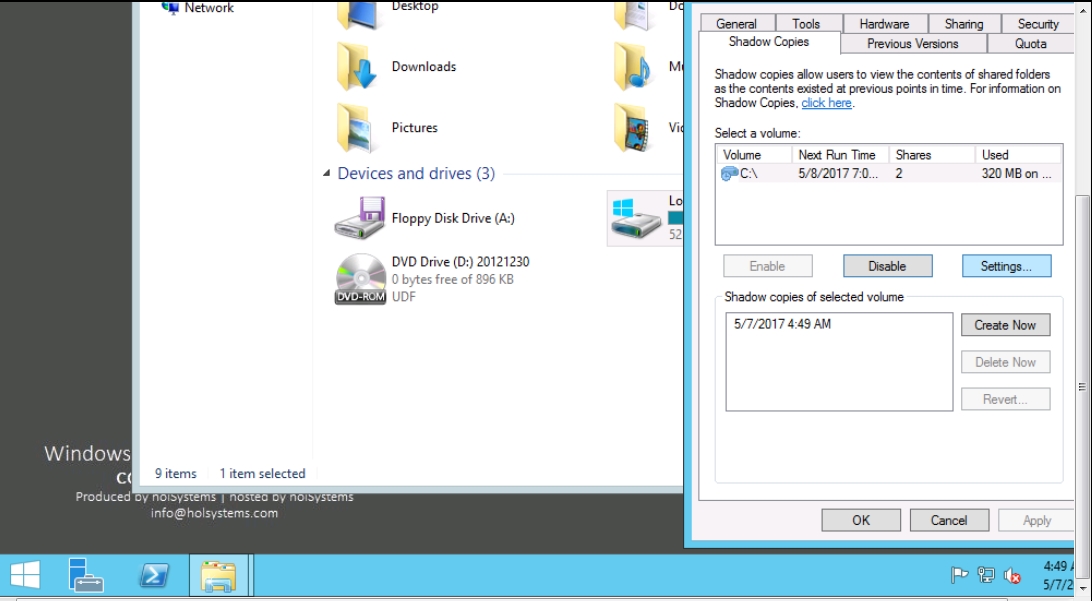Switch to the Previous Versions tab

pos(912,44)
